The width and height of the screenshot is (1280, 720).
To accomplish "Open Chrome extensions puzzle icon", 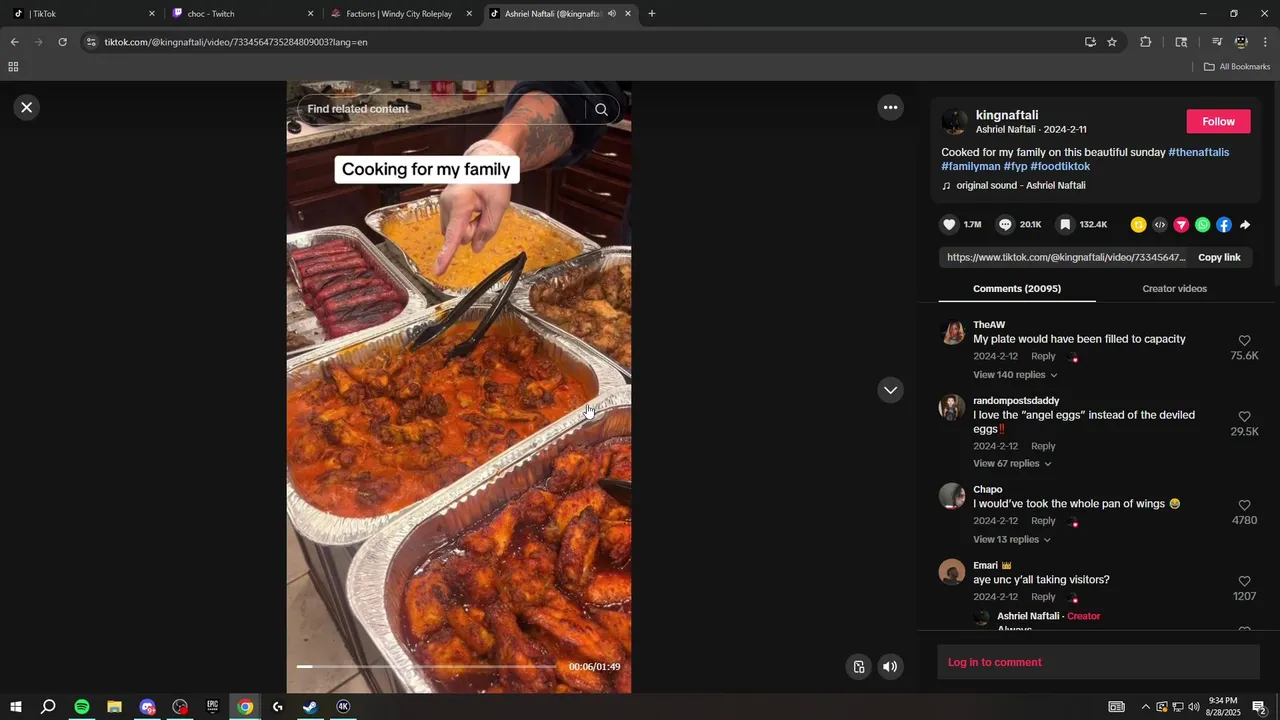I will pos(1146,42).
